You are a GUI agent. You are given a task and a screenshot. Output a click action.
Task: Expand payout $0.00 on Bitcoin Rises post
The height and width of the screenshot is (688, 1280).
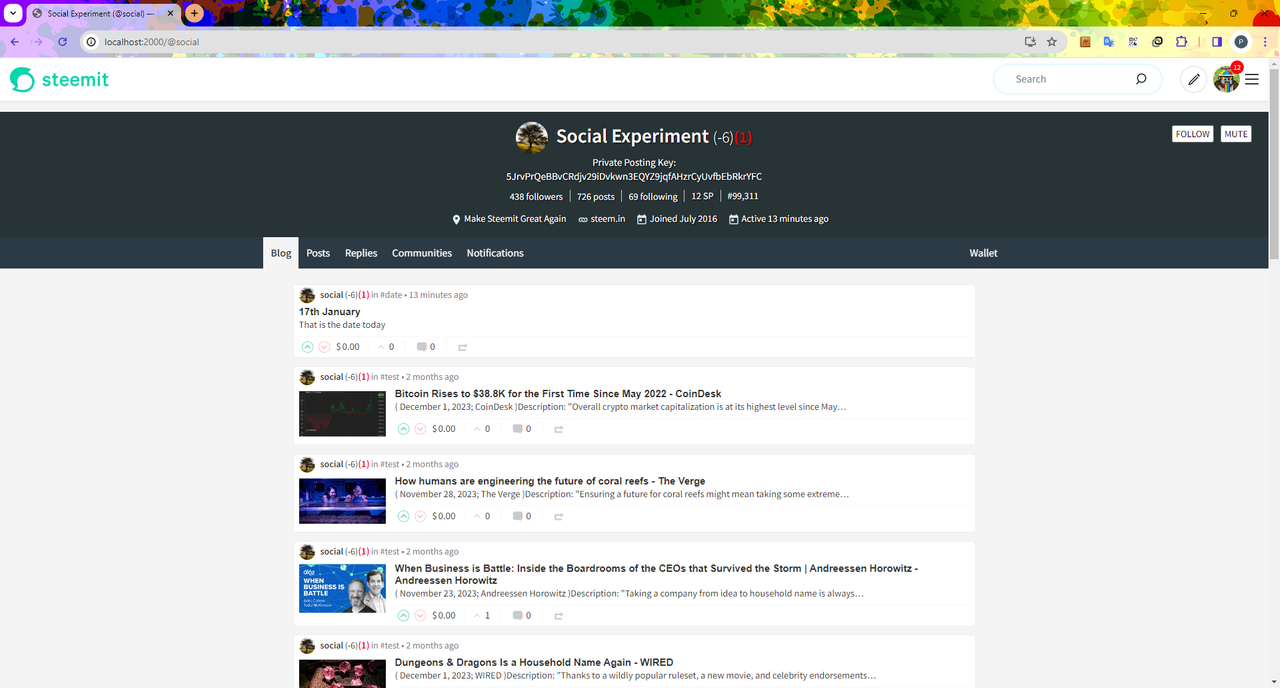pos(443,429)
